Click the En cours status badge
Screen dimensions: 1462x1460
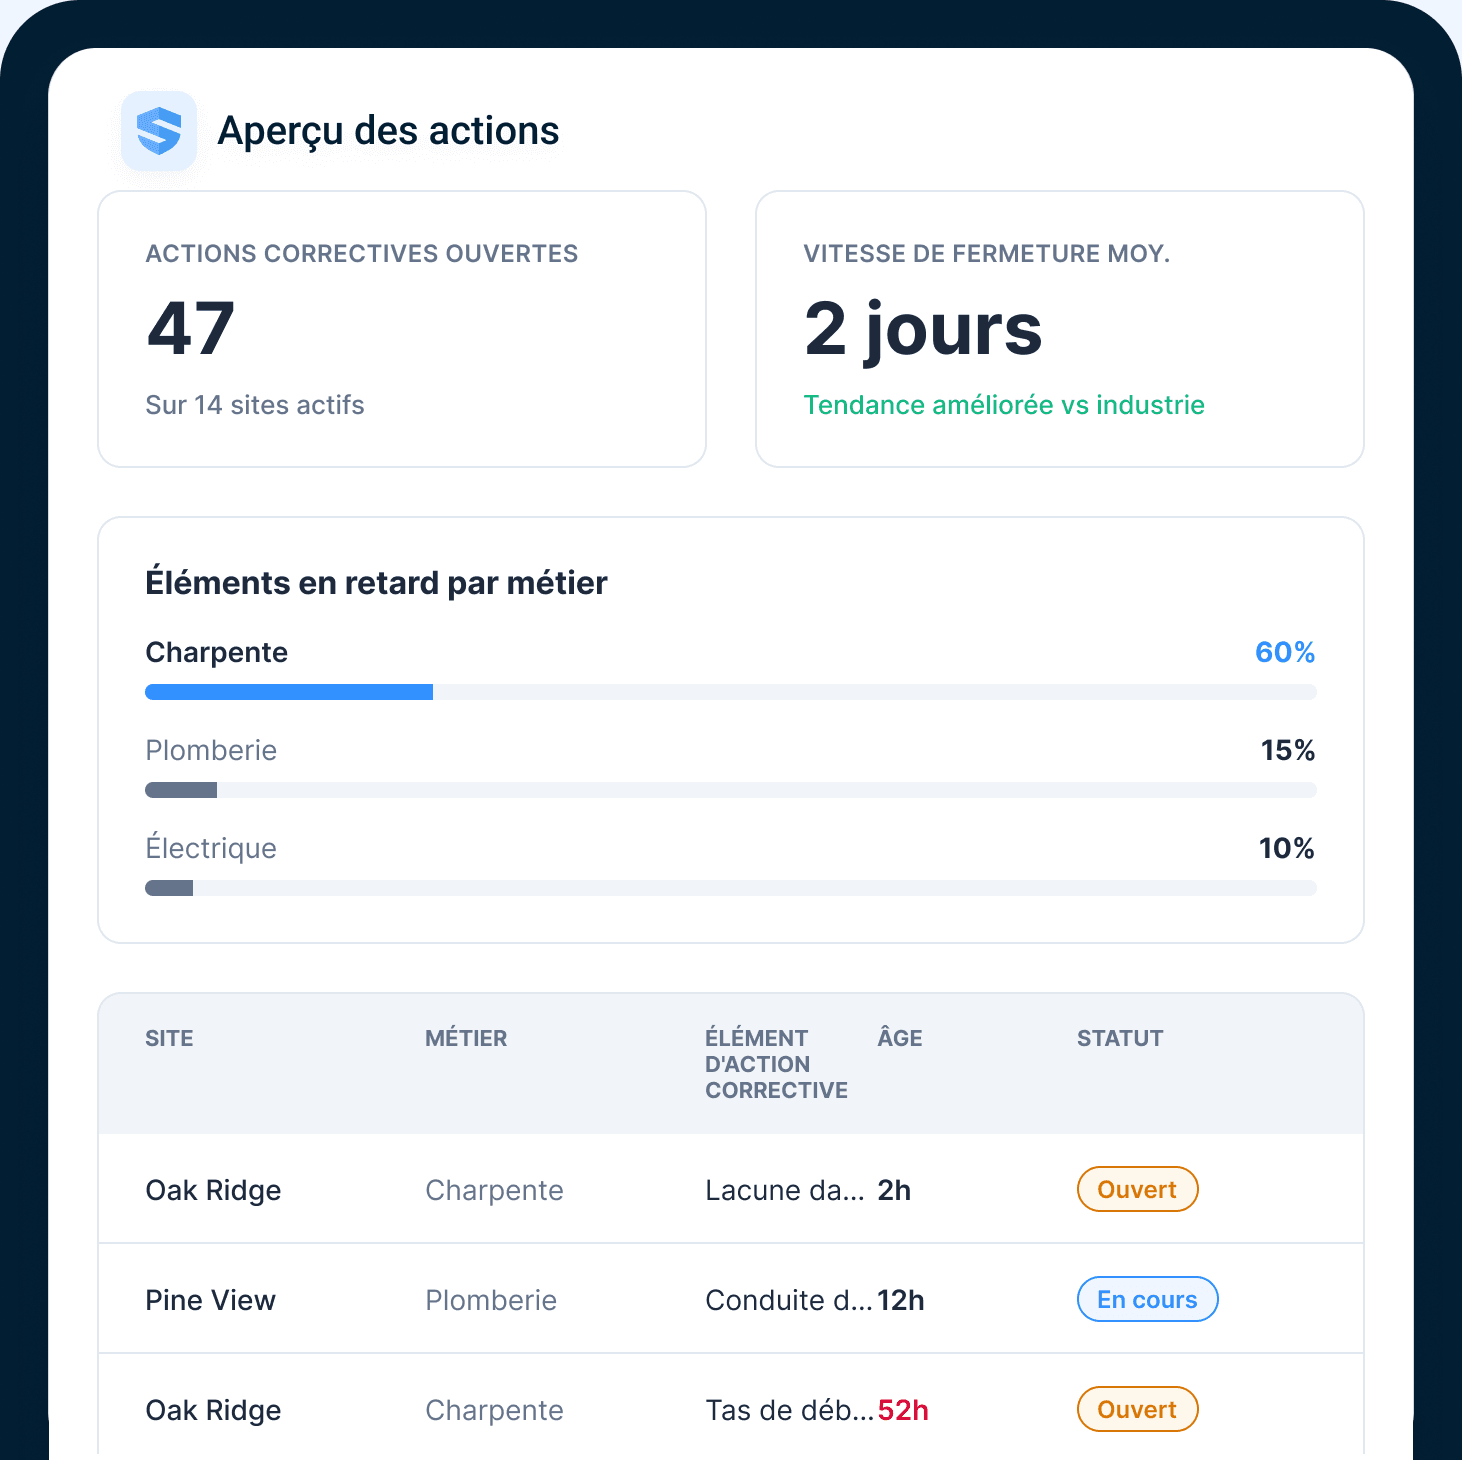coord(1148,1299)
